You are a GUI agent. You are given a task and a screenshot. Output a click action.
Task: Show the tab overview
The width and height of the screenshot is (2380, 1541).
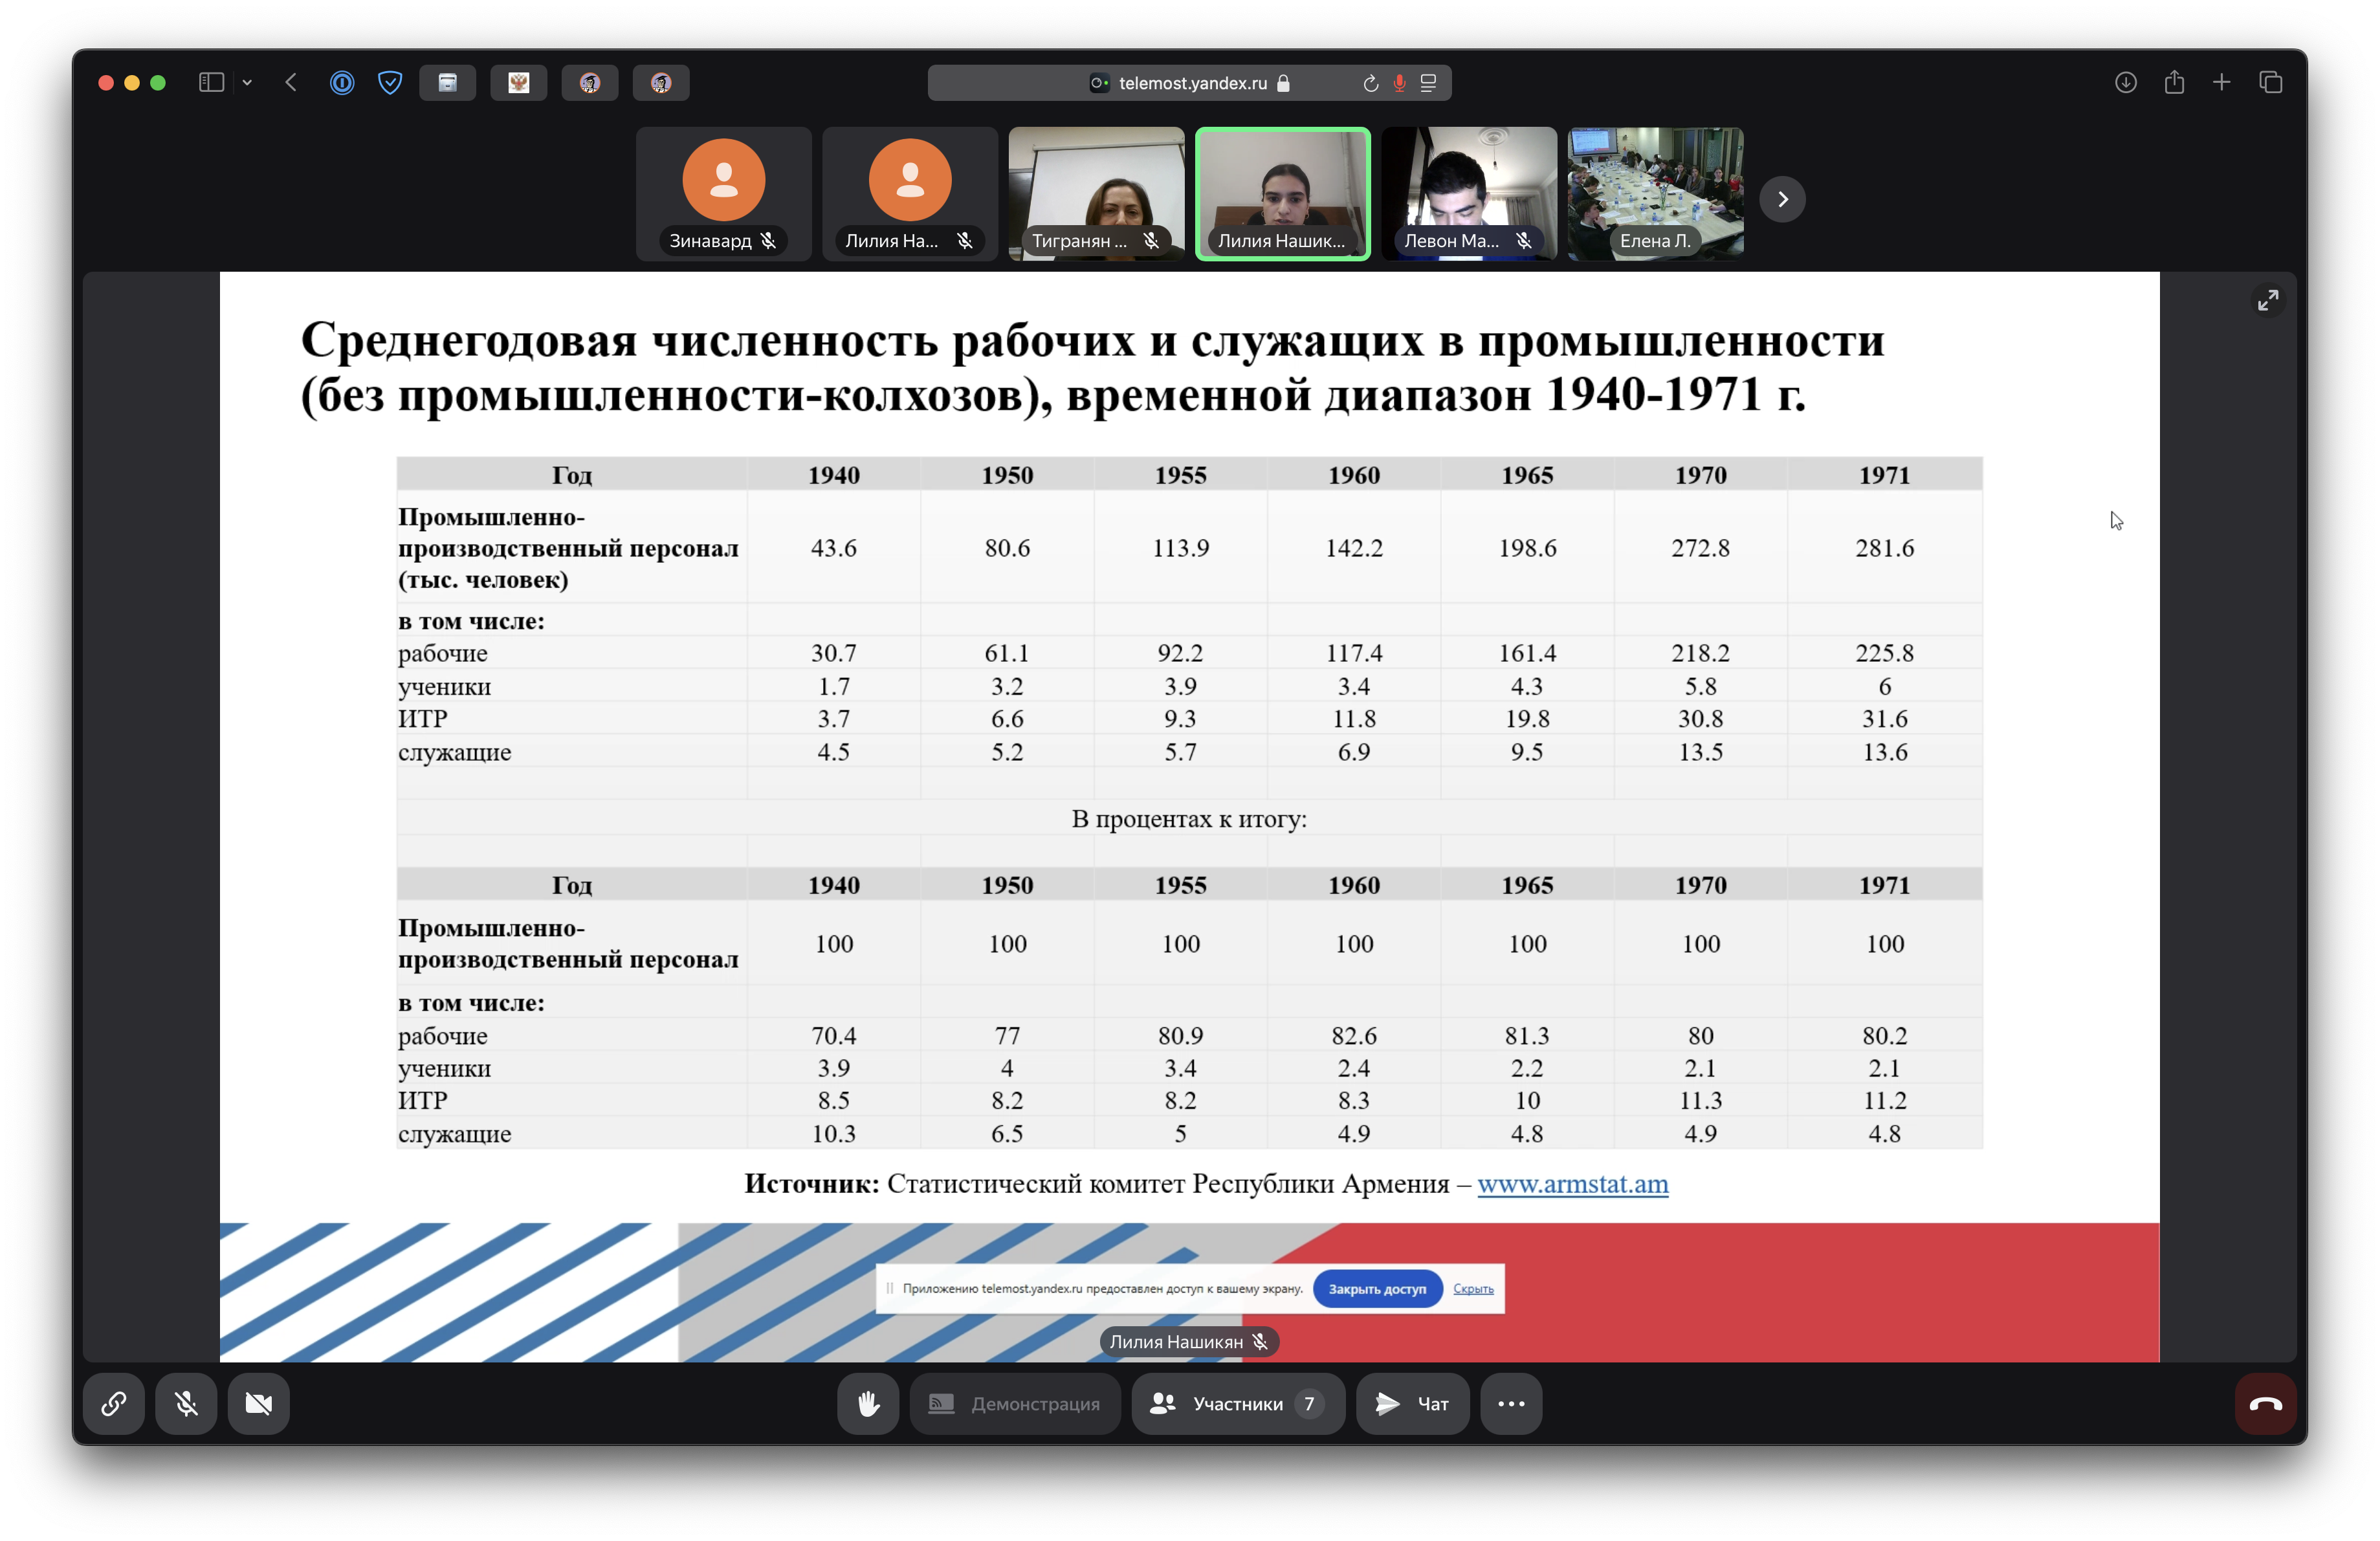pos(2271,83)
